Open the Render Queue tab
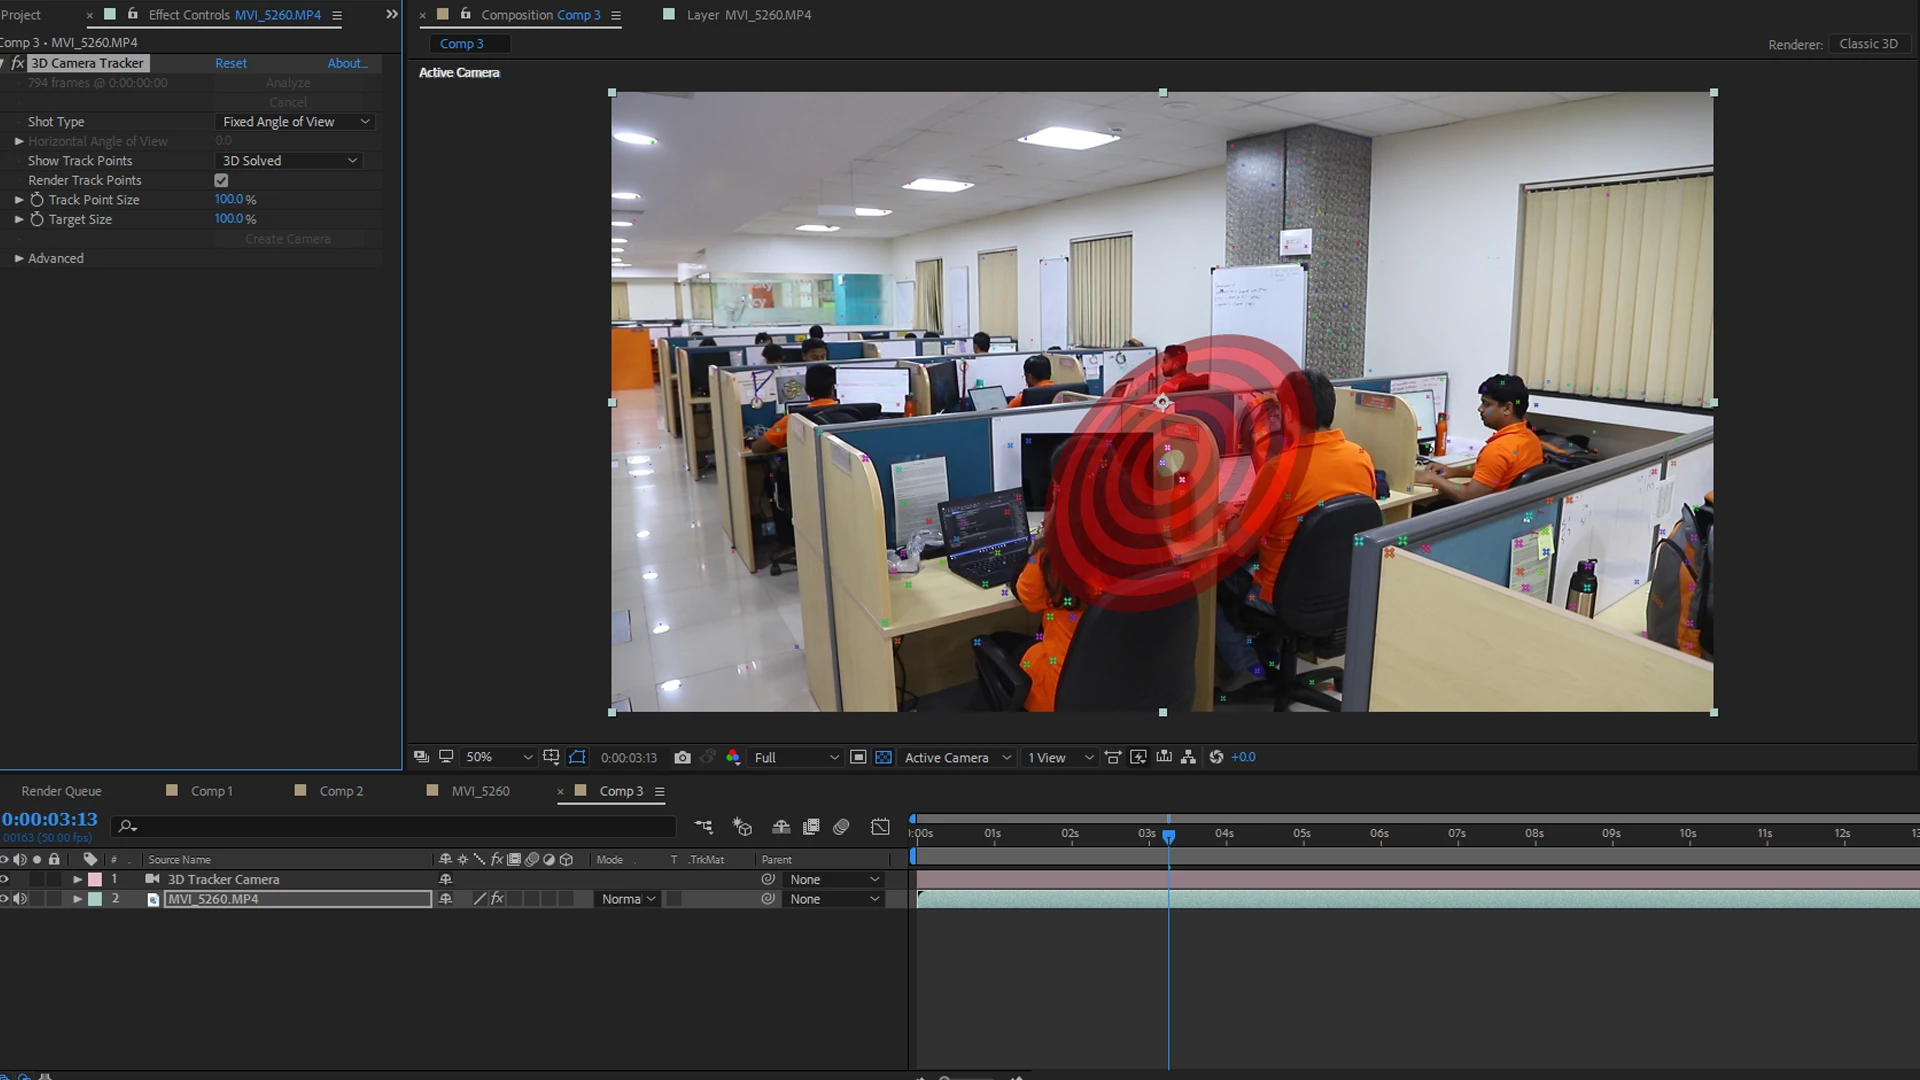Viewport: 1920px width, 1080px height. [x=61, y=791]
